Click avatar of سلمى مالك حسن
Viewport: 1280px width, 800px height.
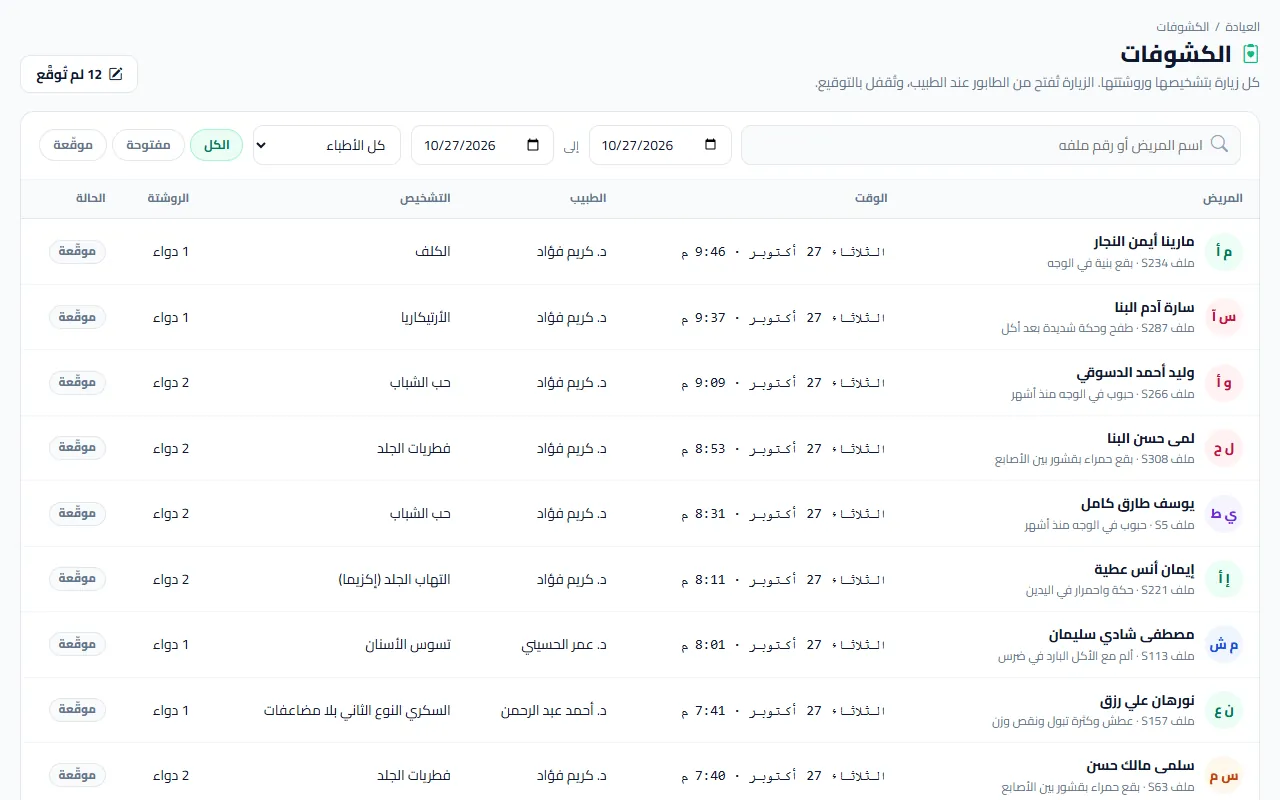1224,776
